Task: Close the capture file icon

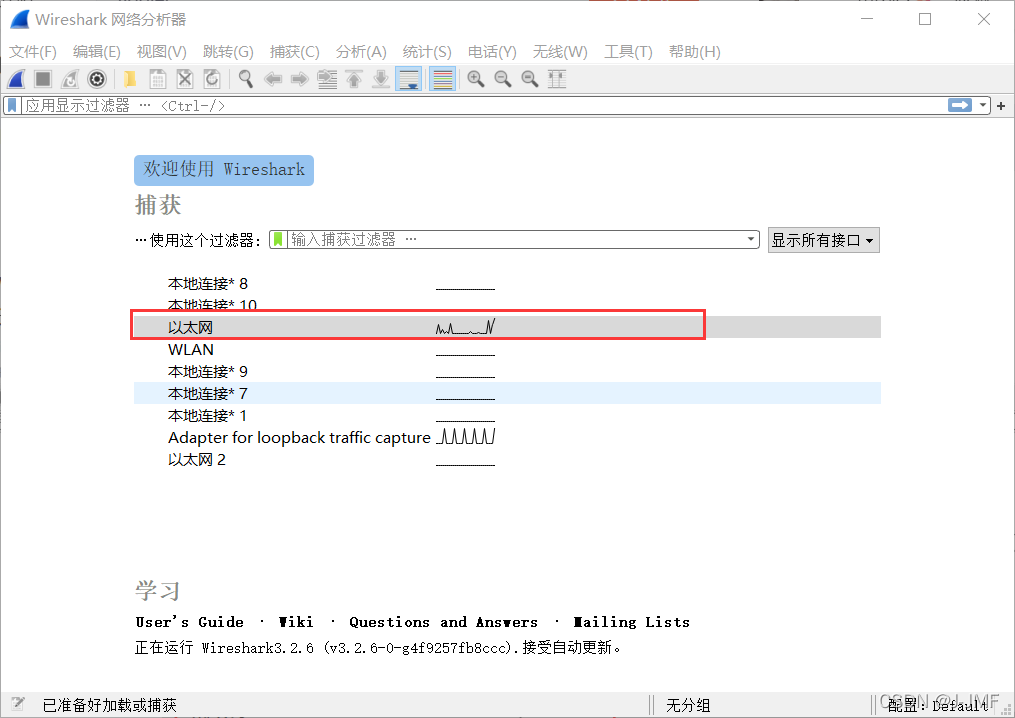Action: pos(184,79)
